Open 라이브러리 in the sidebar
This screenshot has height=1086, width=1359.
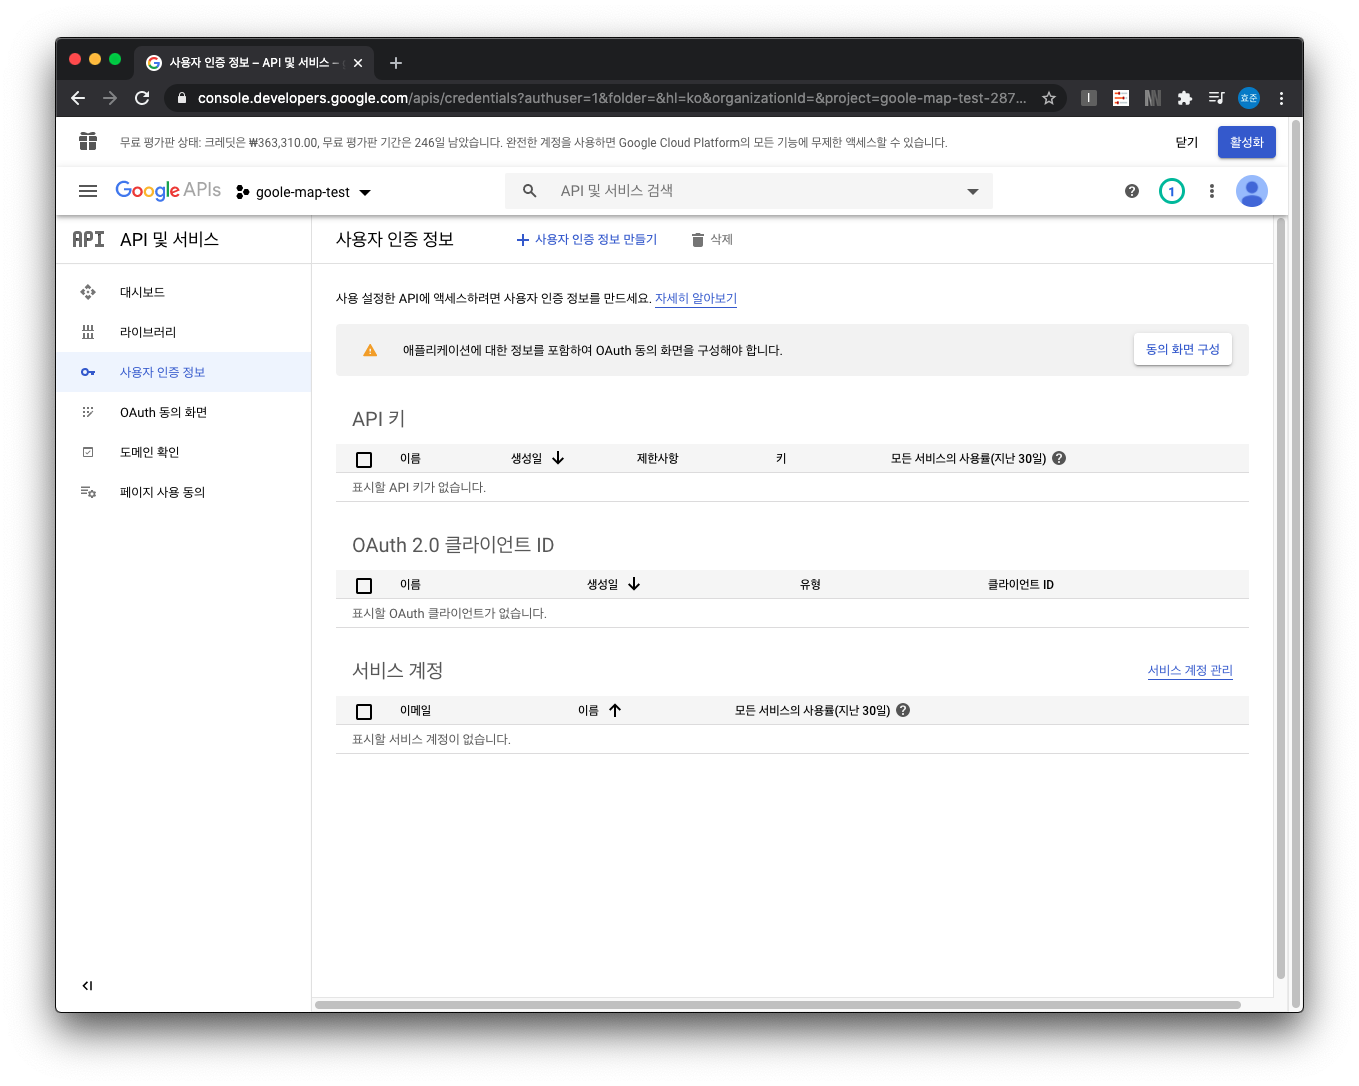pos(184,332)
